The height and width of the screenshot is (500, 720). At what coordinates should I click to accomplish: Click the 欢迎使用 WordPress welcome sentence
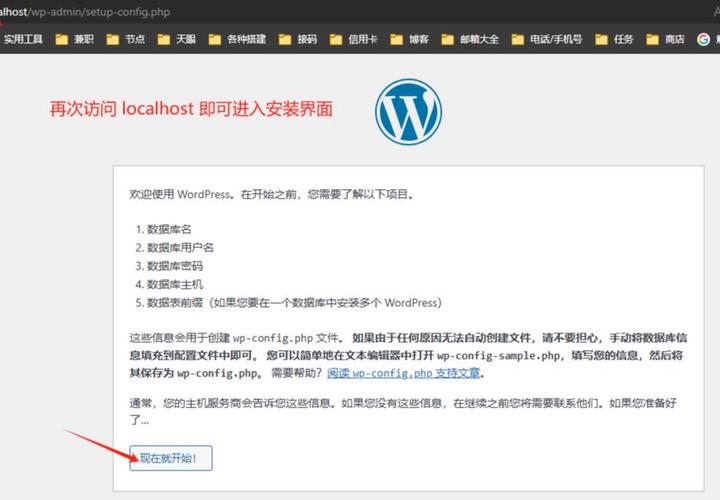pyautogui.click(x=272, y=194)
